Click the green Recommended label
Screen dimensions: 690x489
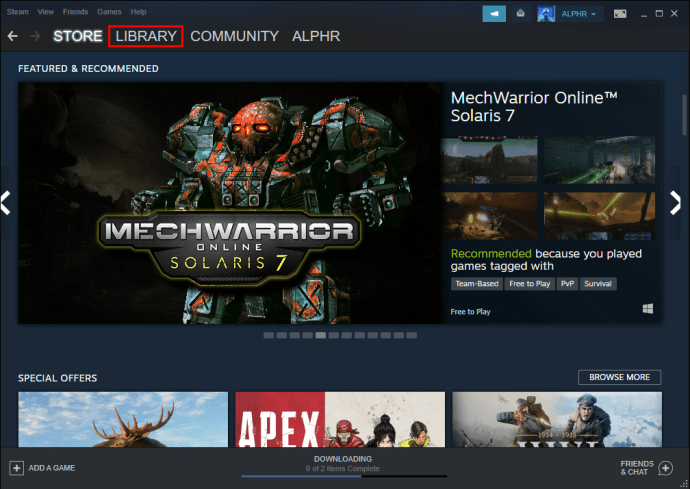click(491, 254)
